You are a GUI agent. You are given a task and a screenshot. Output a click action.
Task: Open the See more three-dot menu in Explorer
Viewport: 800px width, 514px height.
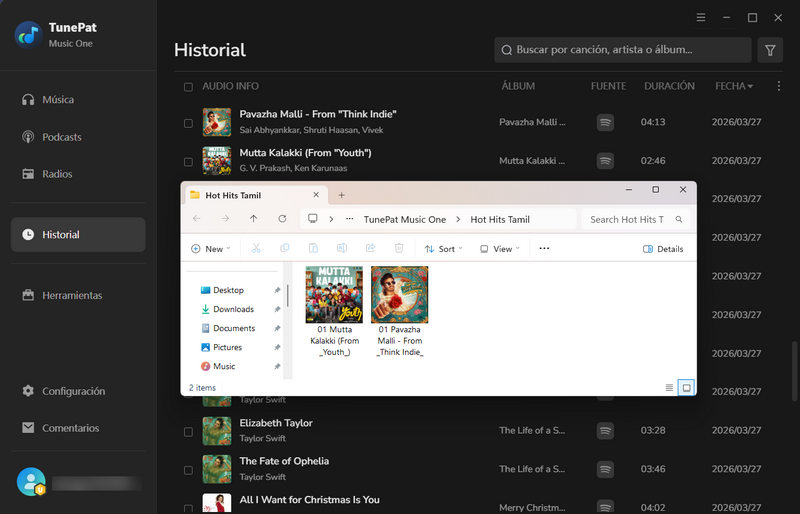point(544,249)
